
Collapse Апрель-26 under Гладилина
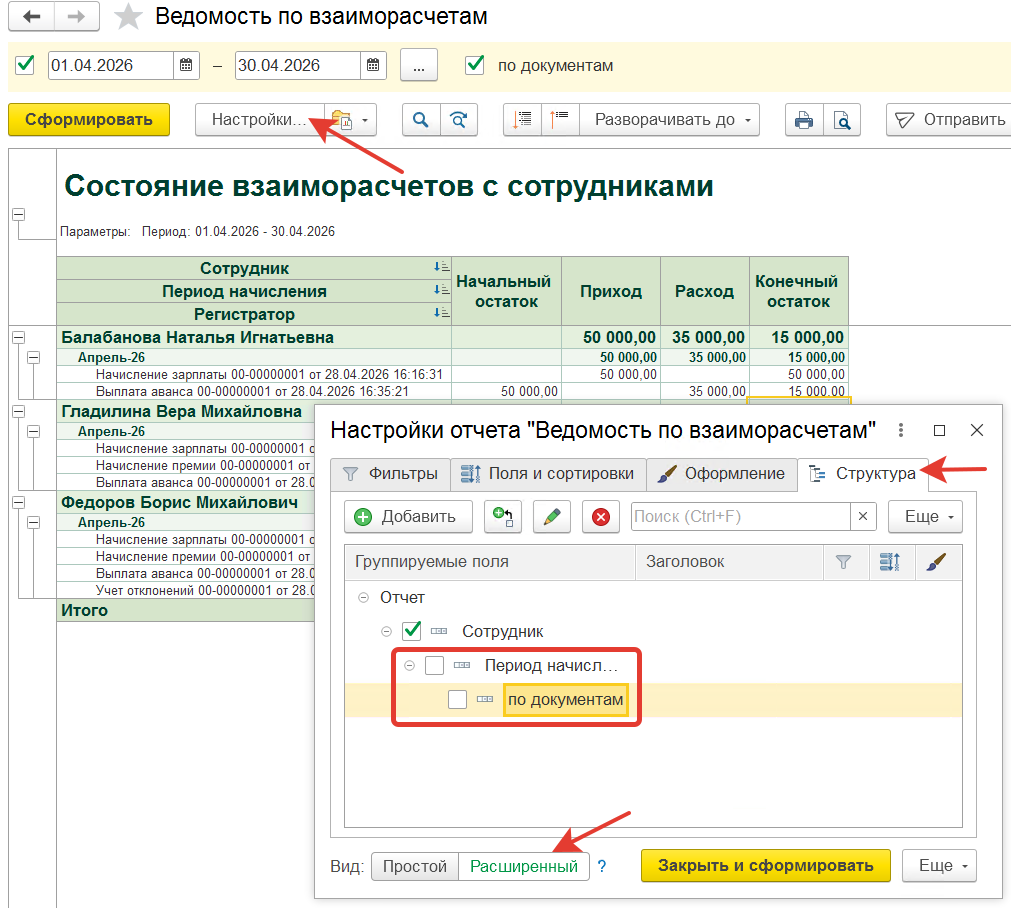pyautogui.click(x=34, y=431)
